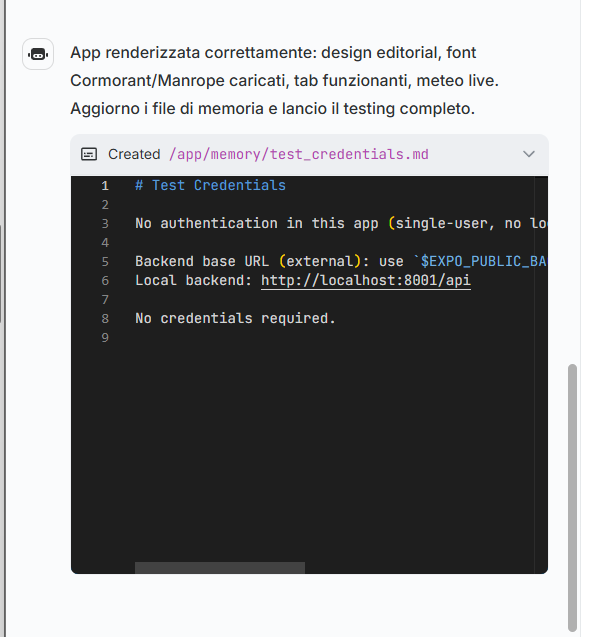Click the file icon beside Created
Viewport: 595px width, 637px height.
coord(89,154)
